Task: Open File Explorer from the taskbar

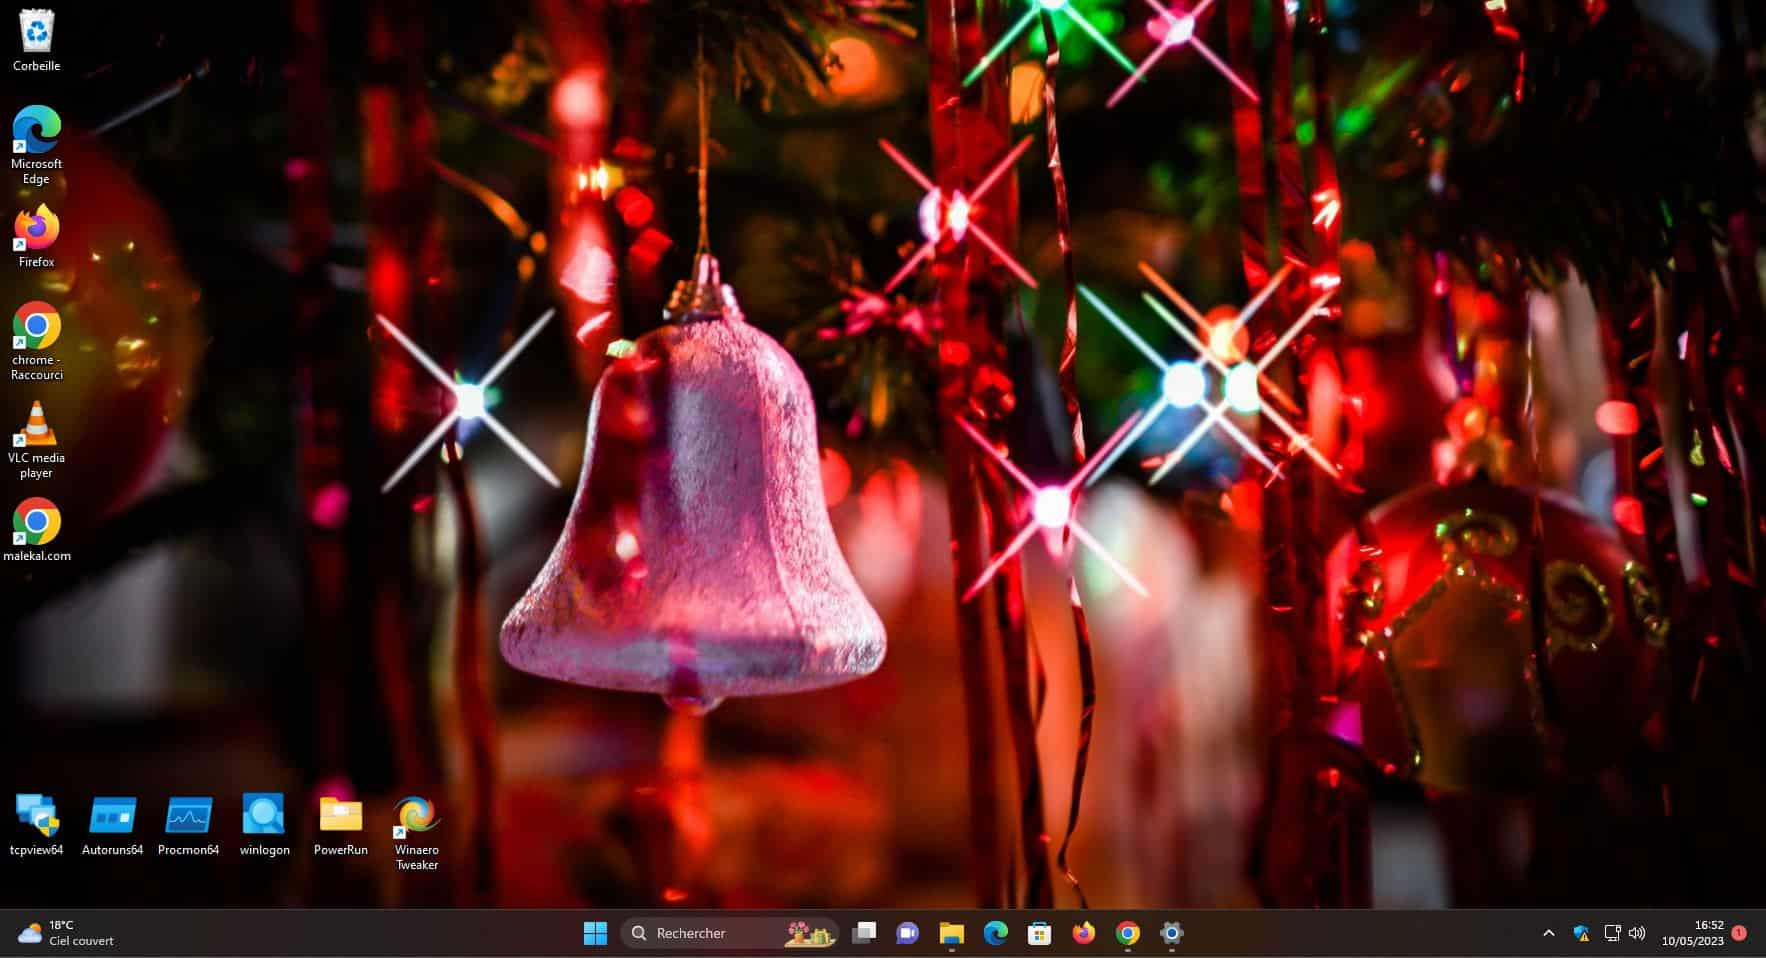Action: click(x=952, y=933)
